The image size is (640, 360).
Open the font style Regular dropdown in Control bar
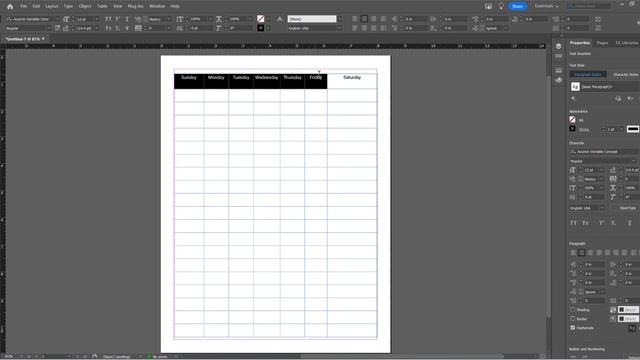[x=49, y=28]
